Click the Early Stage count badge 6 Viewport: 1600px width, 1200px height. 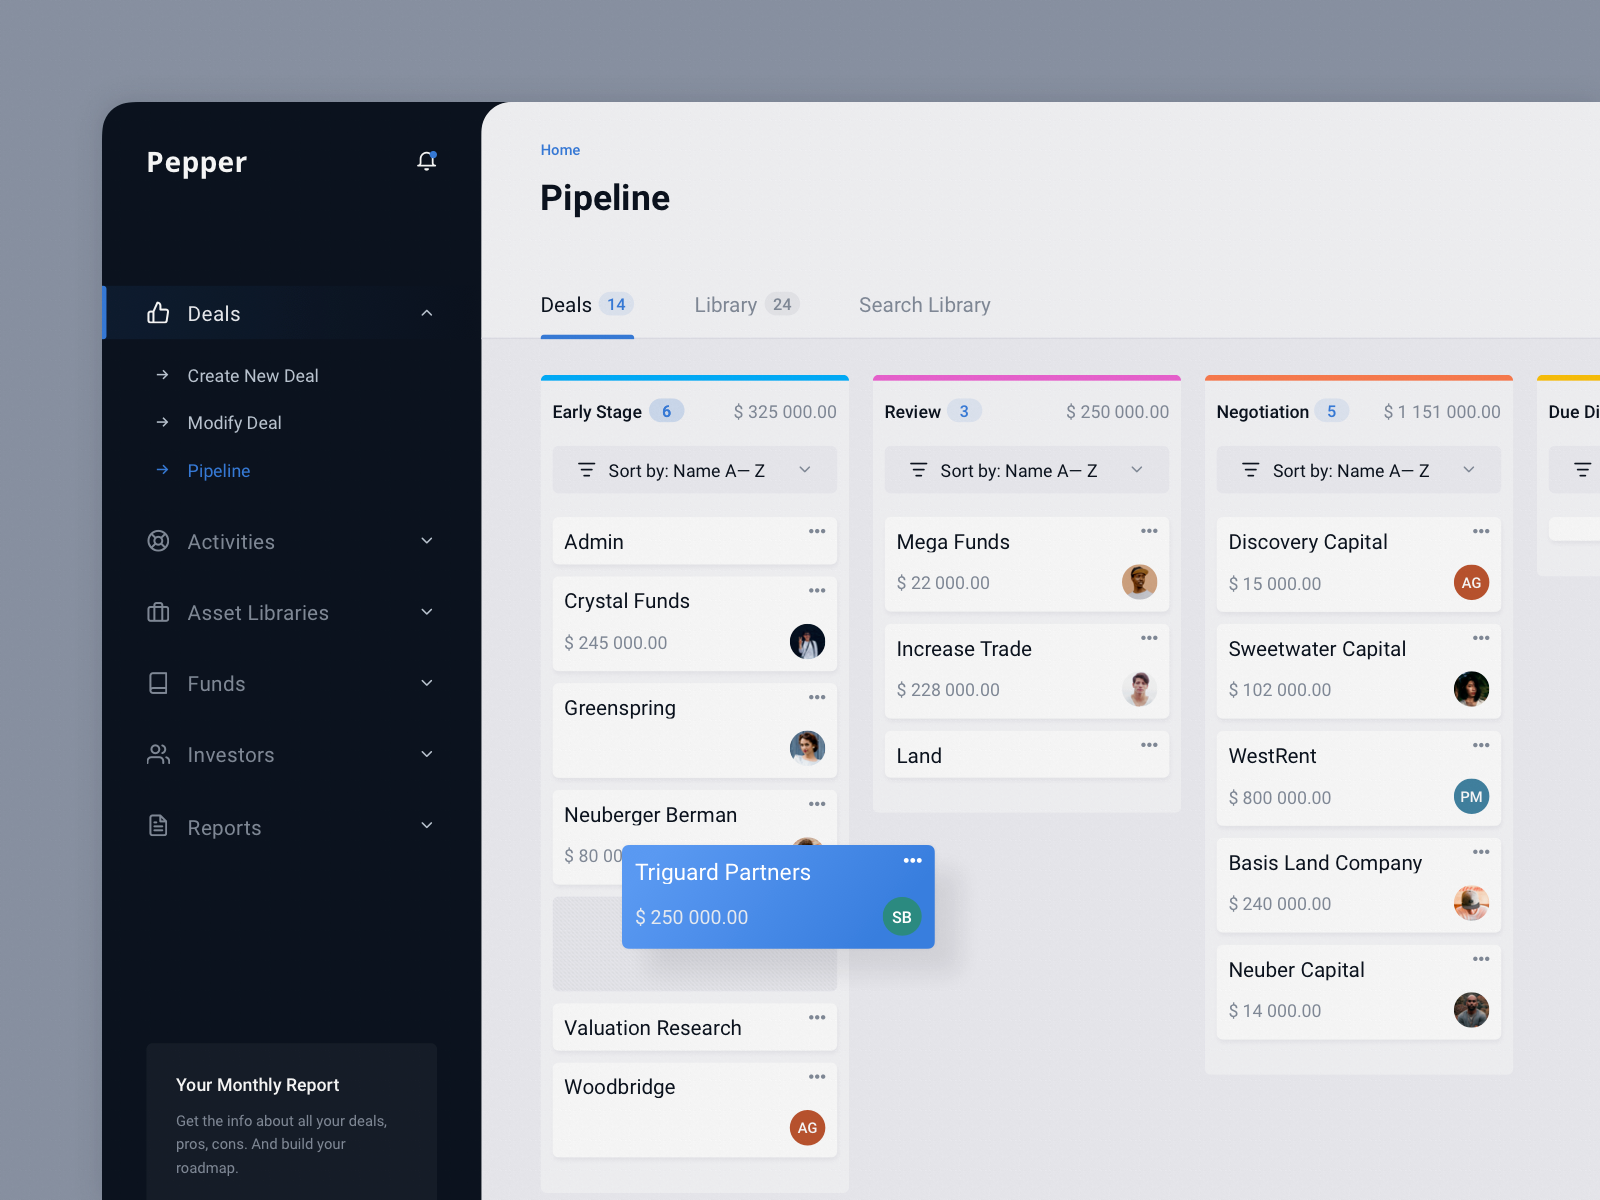666,411
